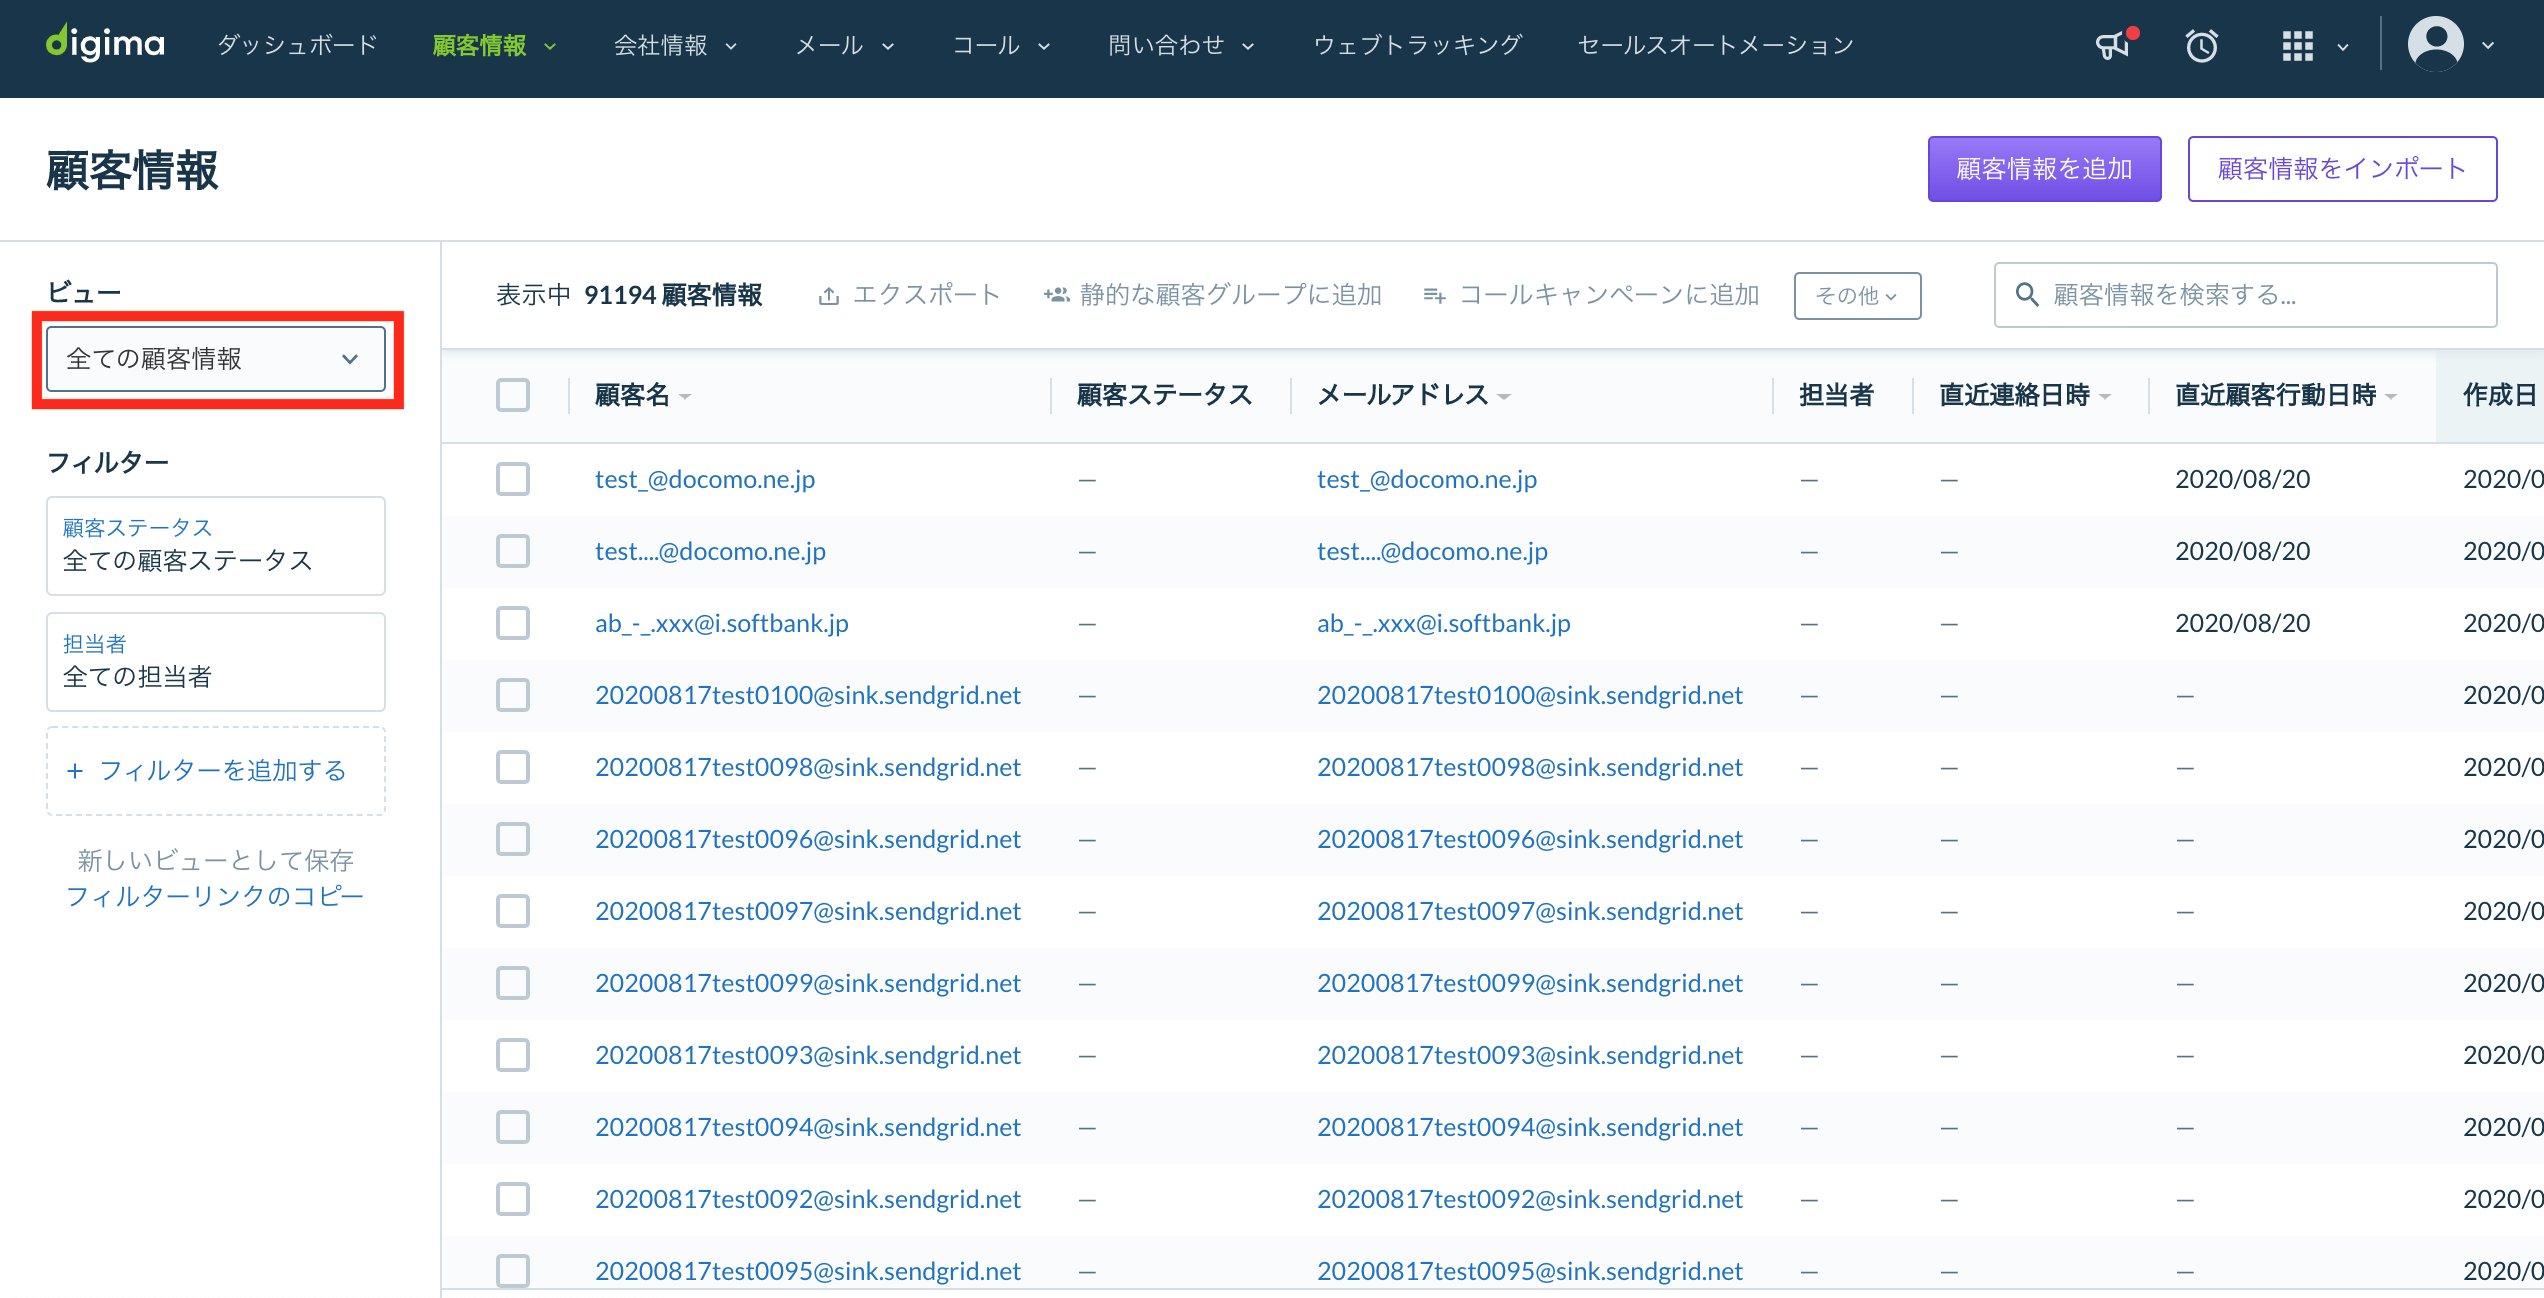
Task: Check the row ab_-_.xxx@i.softbank.jp
Action: [x=513, y=623]
